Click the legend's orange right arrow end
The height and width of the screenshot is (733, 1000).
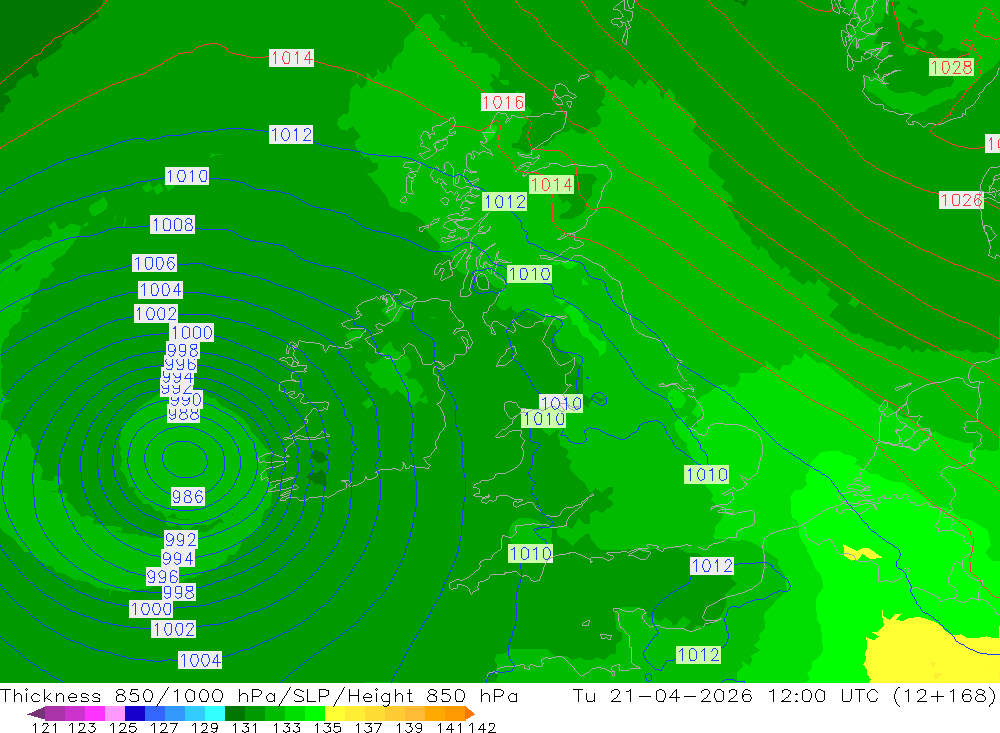[x=470, y=713]
